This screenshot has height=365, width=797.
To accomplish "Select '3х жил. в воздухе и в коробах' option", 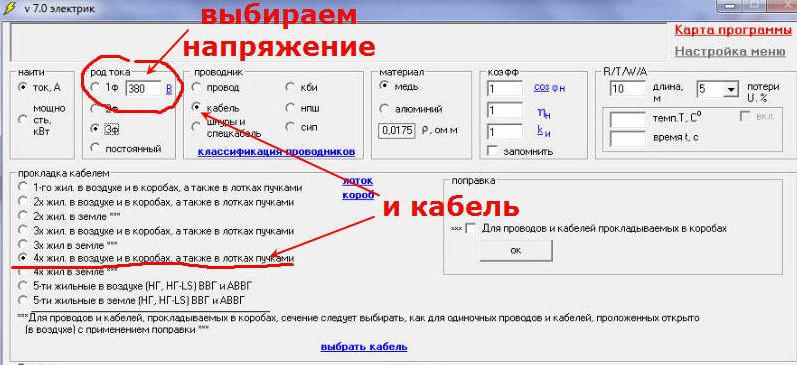I will pyautogui.click(x=22, y=230).
